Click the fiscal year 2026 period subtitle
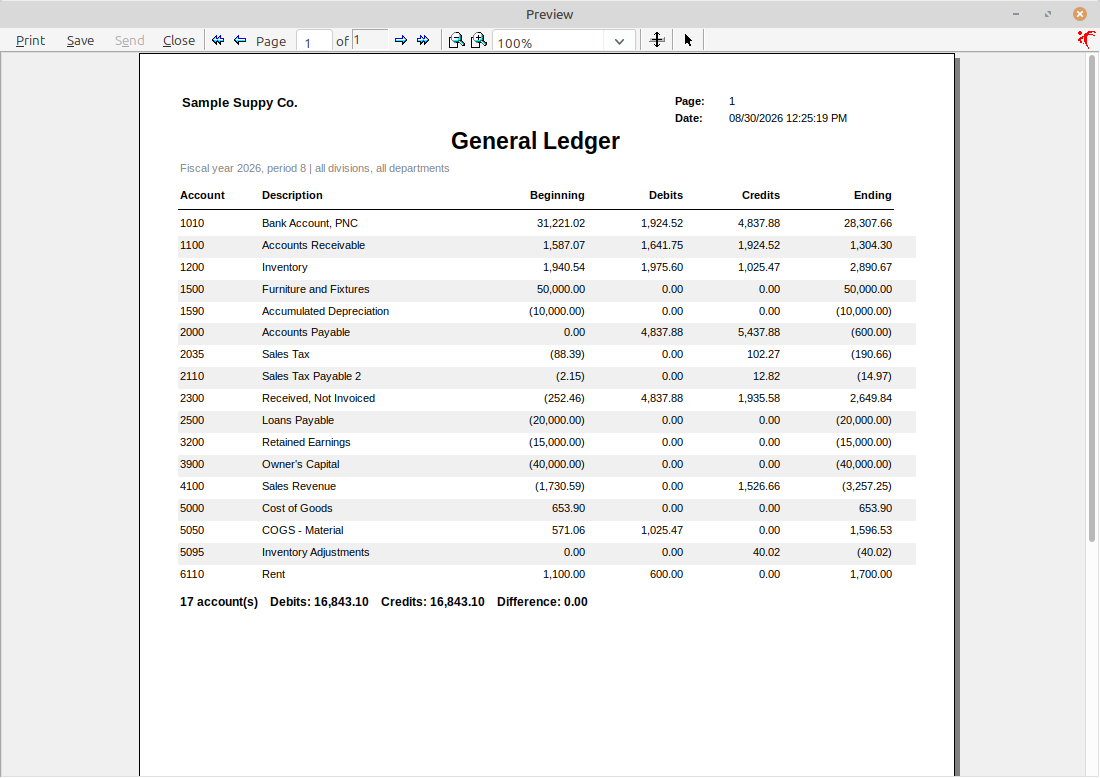Screen dimensions: 1100x778 (x=314, y=168)
